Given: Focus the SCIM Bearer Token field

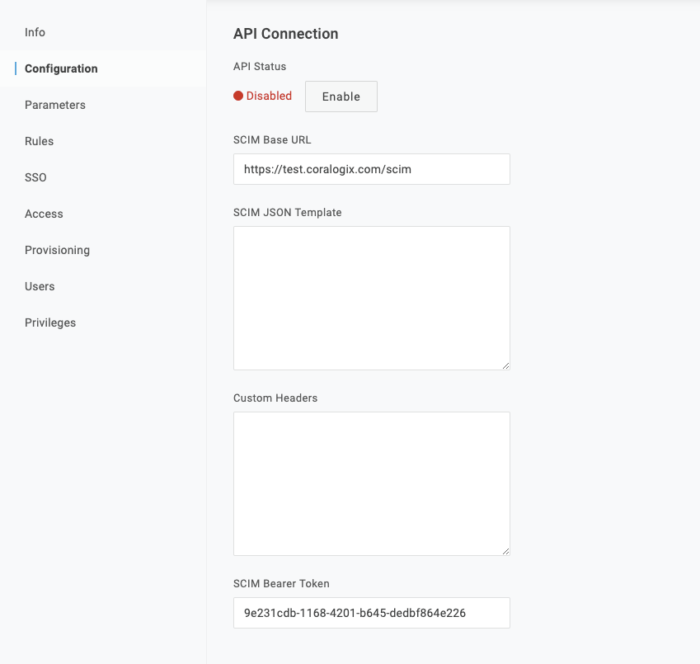Looking at the screenshot, I should (371, 613).
